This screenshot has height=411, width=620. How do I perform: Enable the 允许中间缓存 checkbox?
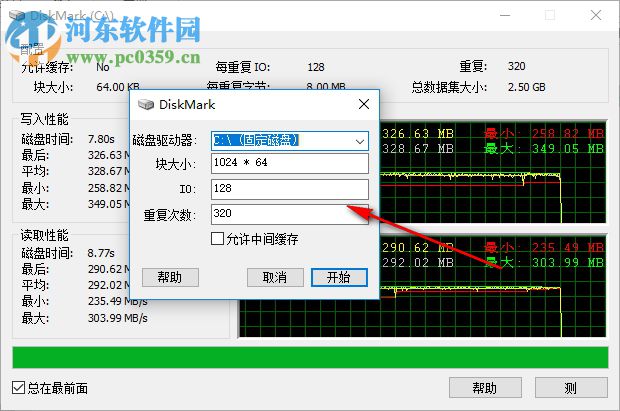pos(217,239)
